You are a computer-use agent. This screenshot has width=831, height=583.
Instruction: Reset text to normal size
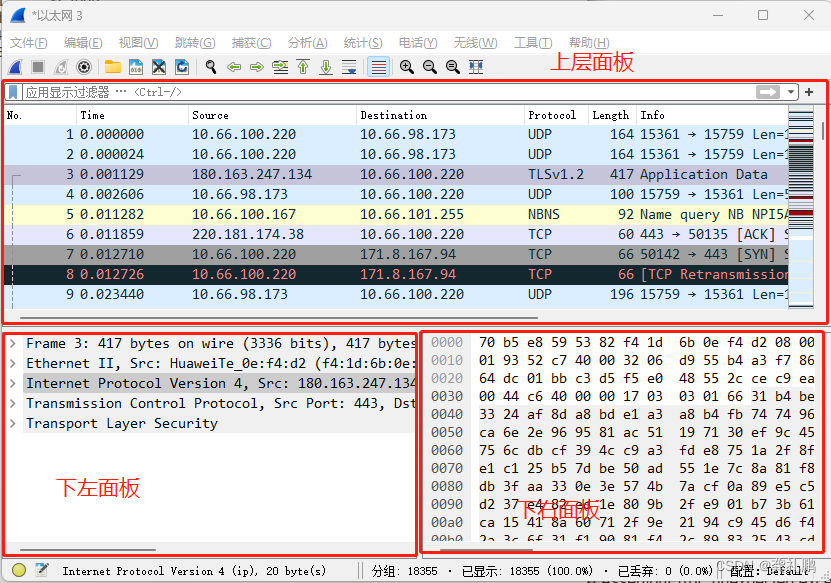pyautogui.click(x=453, y=67)
